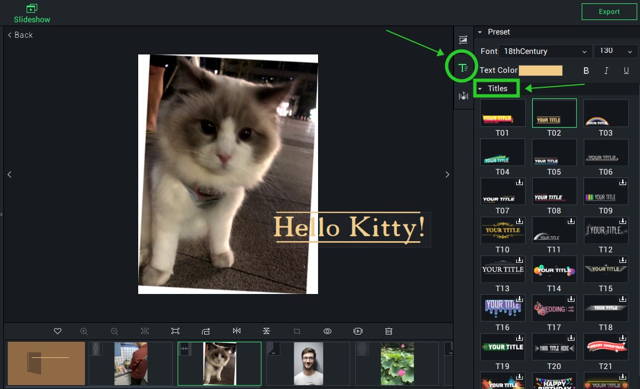The width and height of the screenshot is (640, 389).
Task: Click the Hello Kitty! text overlay
Action: [349, 227]
